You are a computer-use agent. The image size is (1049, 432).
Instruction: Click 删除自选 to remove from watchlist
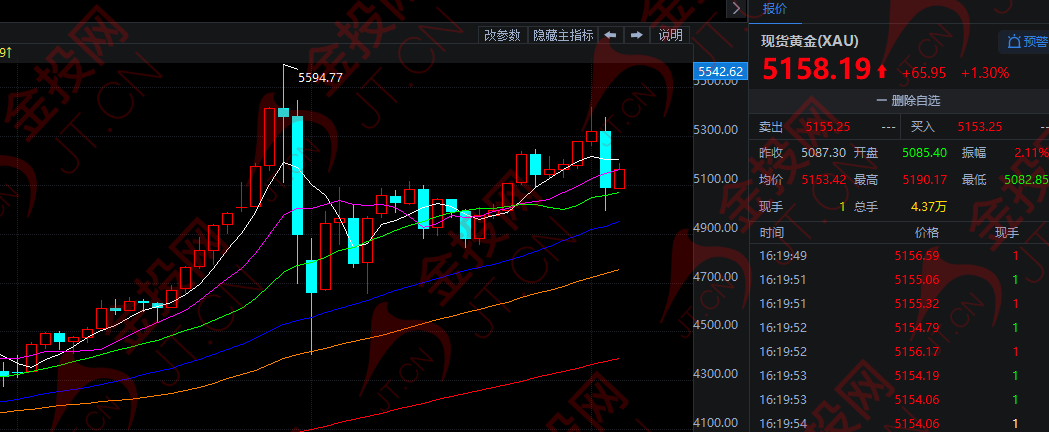pyautogui.click(x=908, y=101)
